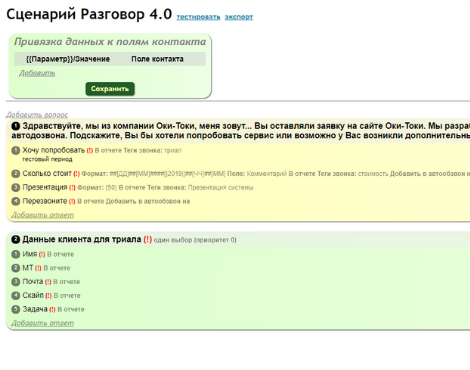Select number 1 badge of greeting question
Viewport: 470px width, 370px height.
pos(16,126)
